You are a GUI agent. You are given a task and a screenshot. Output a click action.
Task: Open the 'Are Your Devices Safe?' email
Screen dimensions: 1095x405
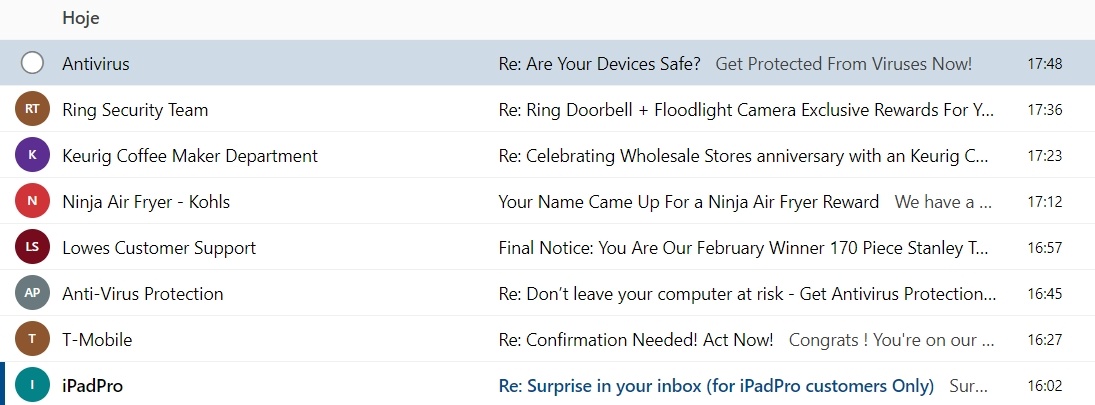599,64
